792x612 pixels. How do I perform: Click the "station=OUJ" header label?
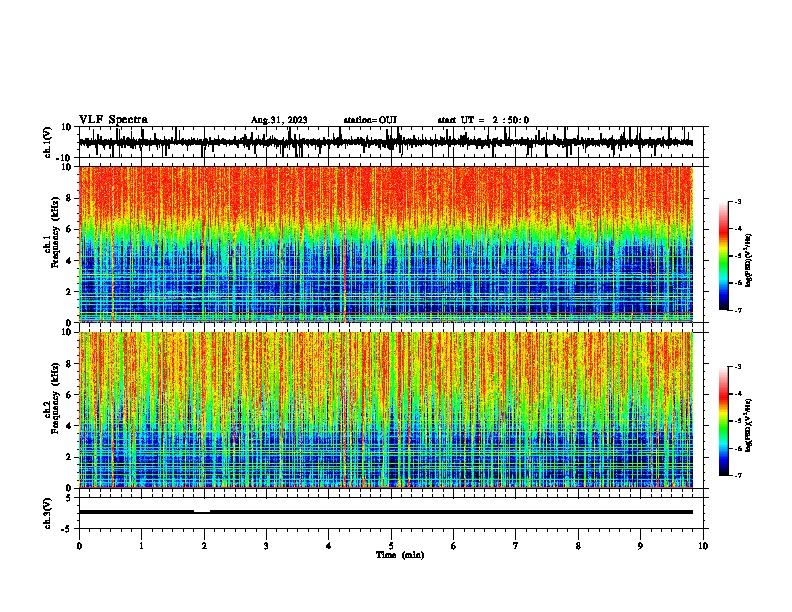(x=370, y=120)
